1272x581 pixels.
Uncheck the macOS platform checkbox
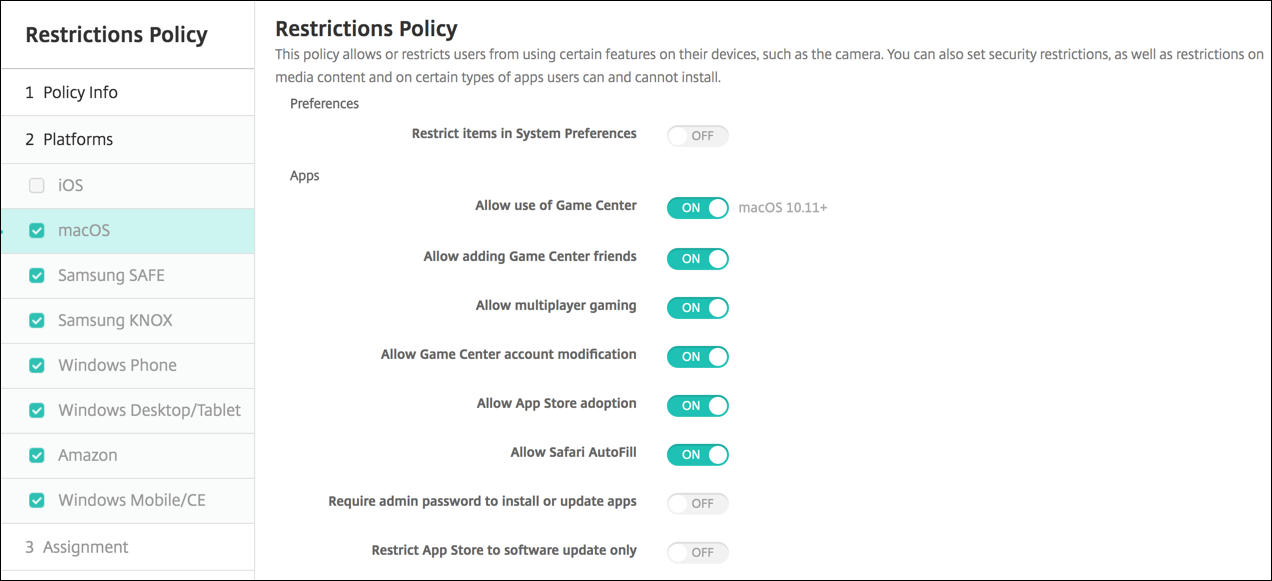point(37,231)
